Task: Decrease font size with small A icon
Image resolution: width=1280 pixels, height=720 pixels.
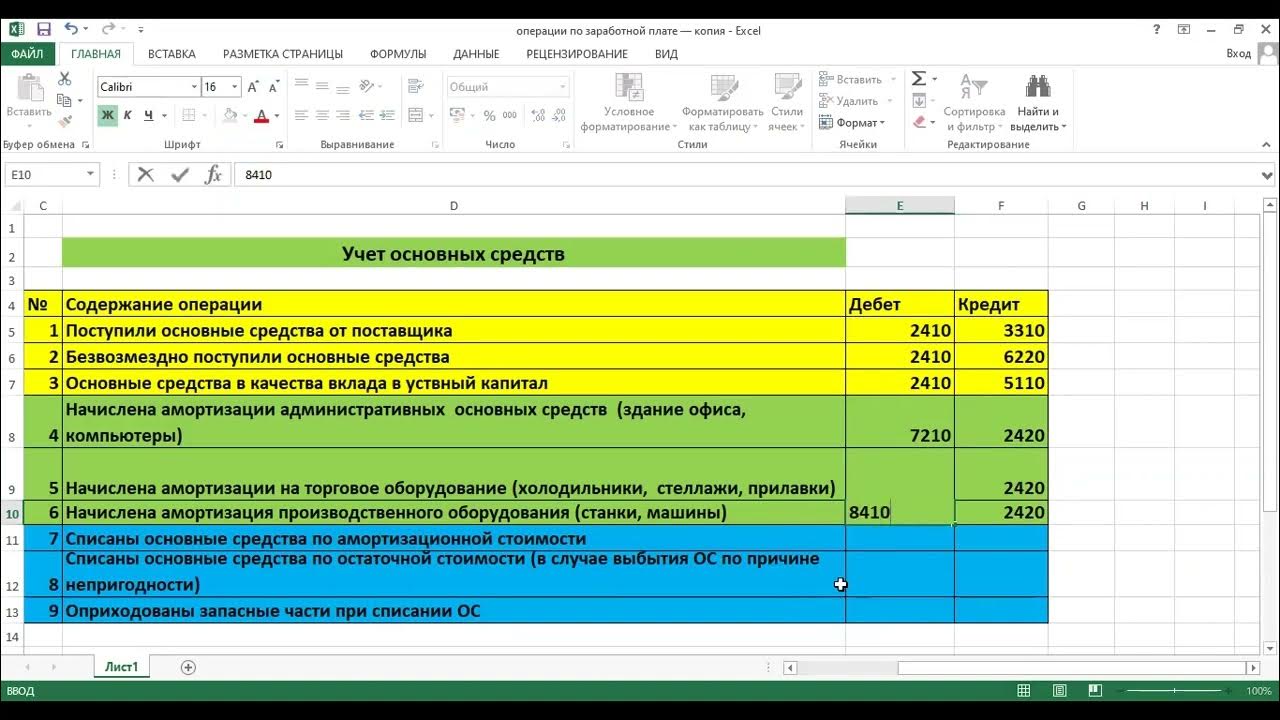Action: pos(274,87)
